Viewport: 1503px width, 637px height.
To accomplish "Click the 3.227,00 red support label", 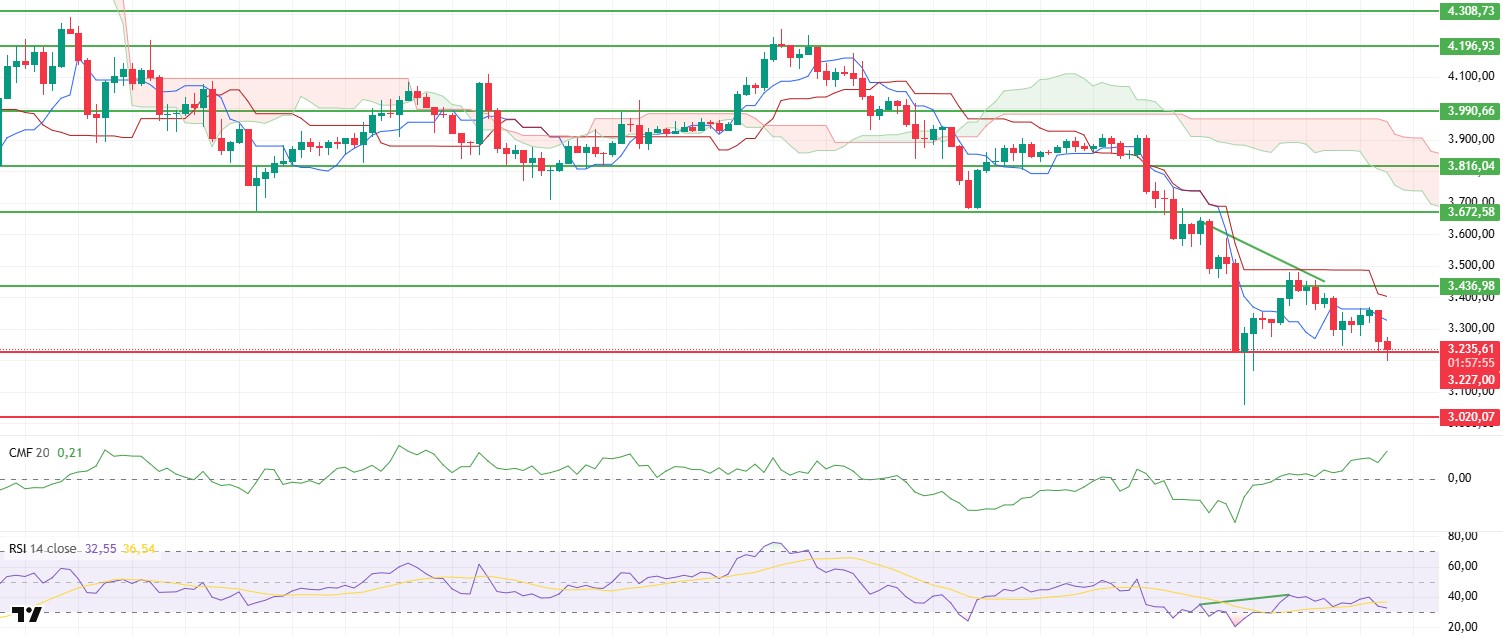I will click(1470, 380).
